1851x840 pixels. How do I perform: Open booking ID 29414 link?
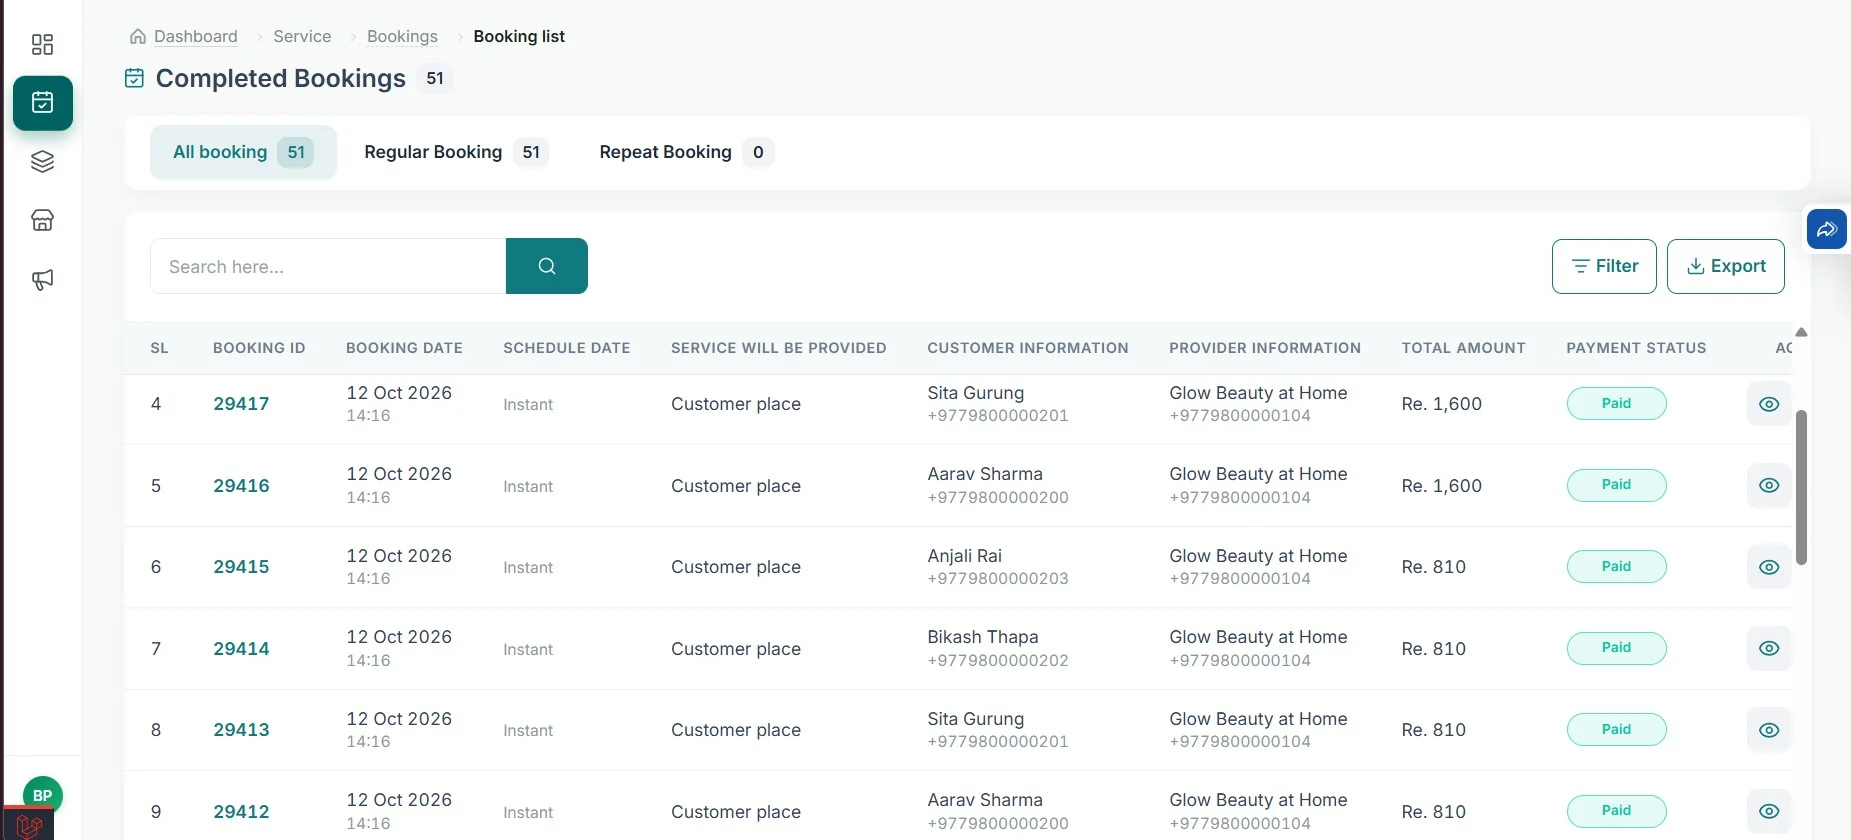241,649
